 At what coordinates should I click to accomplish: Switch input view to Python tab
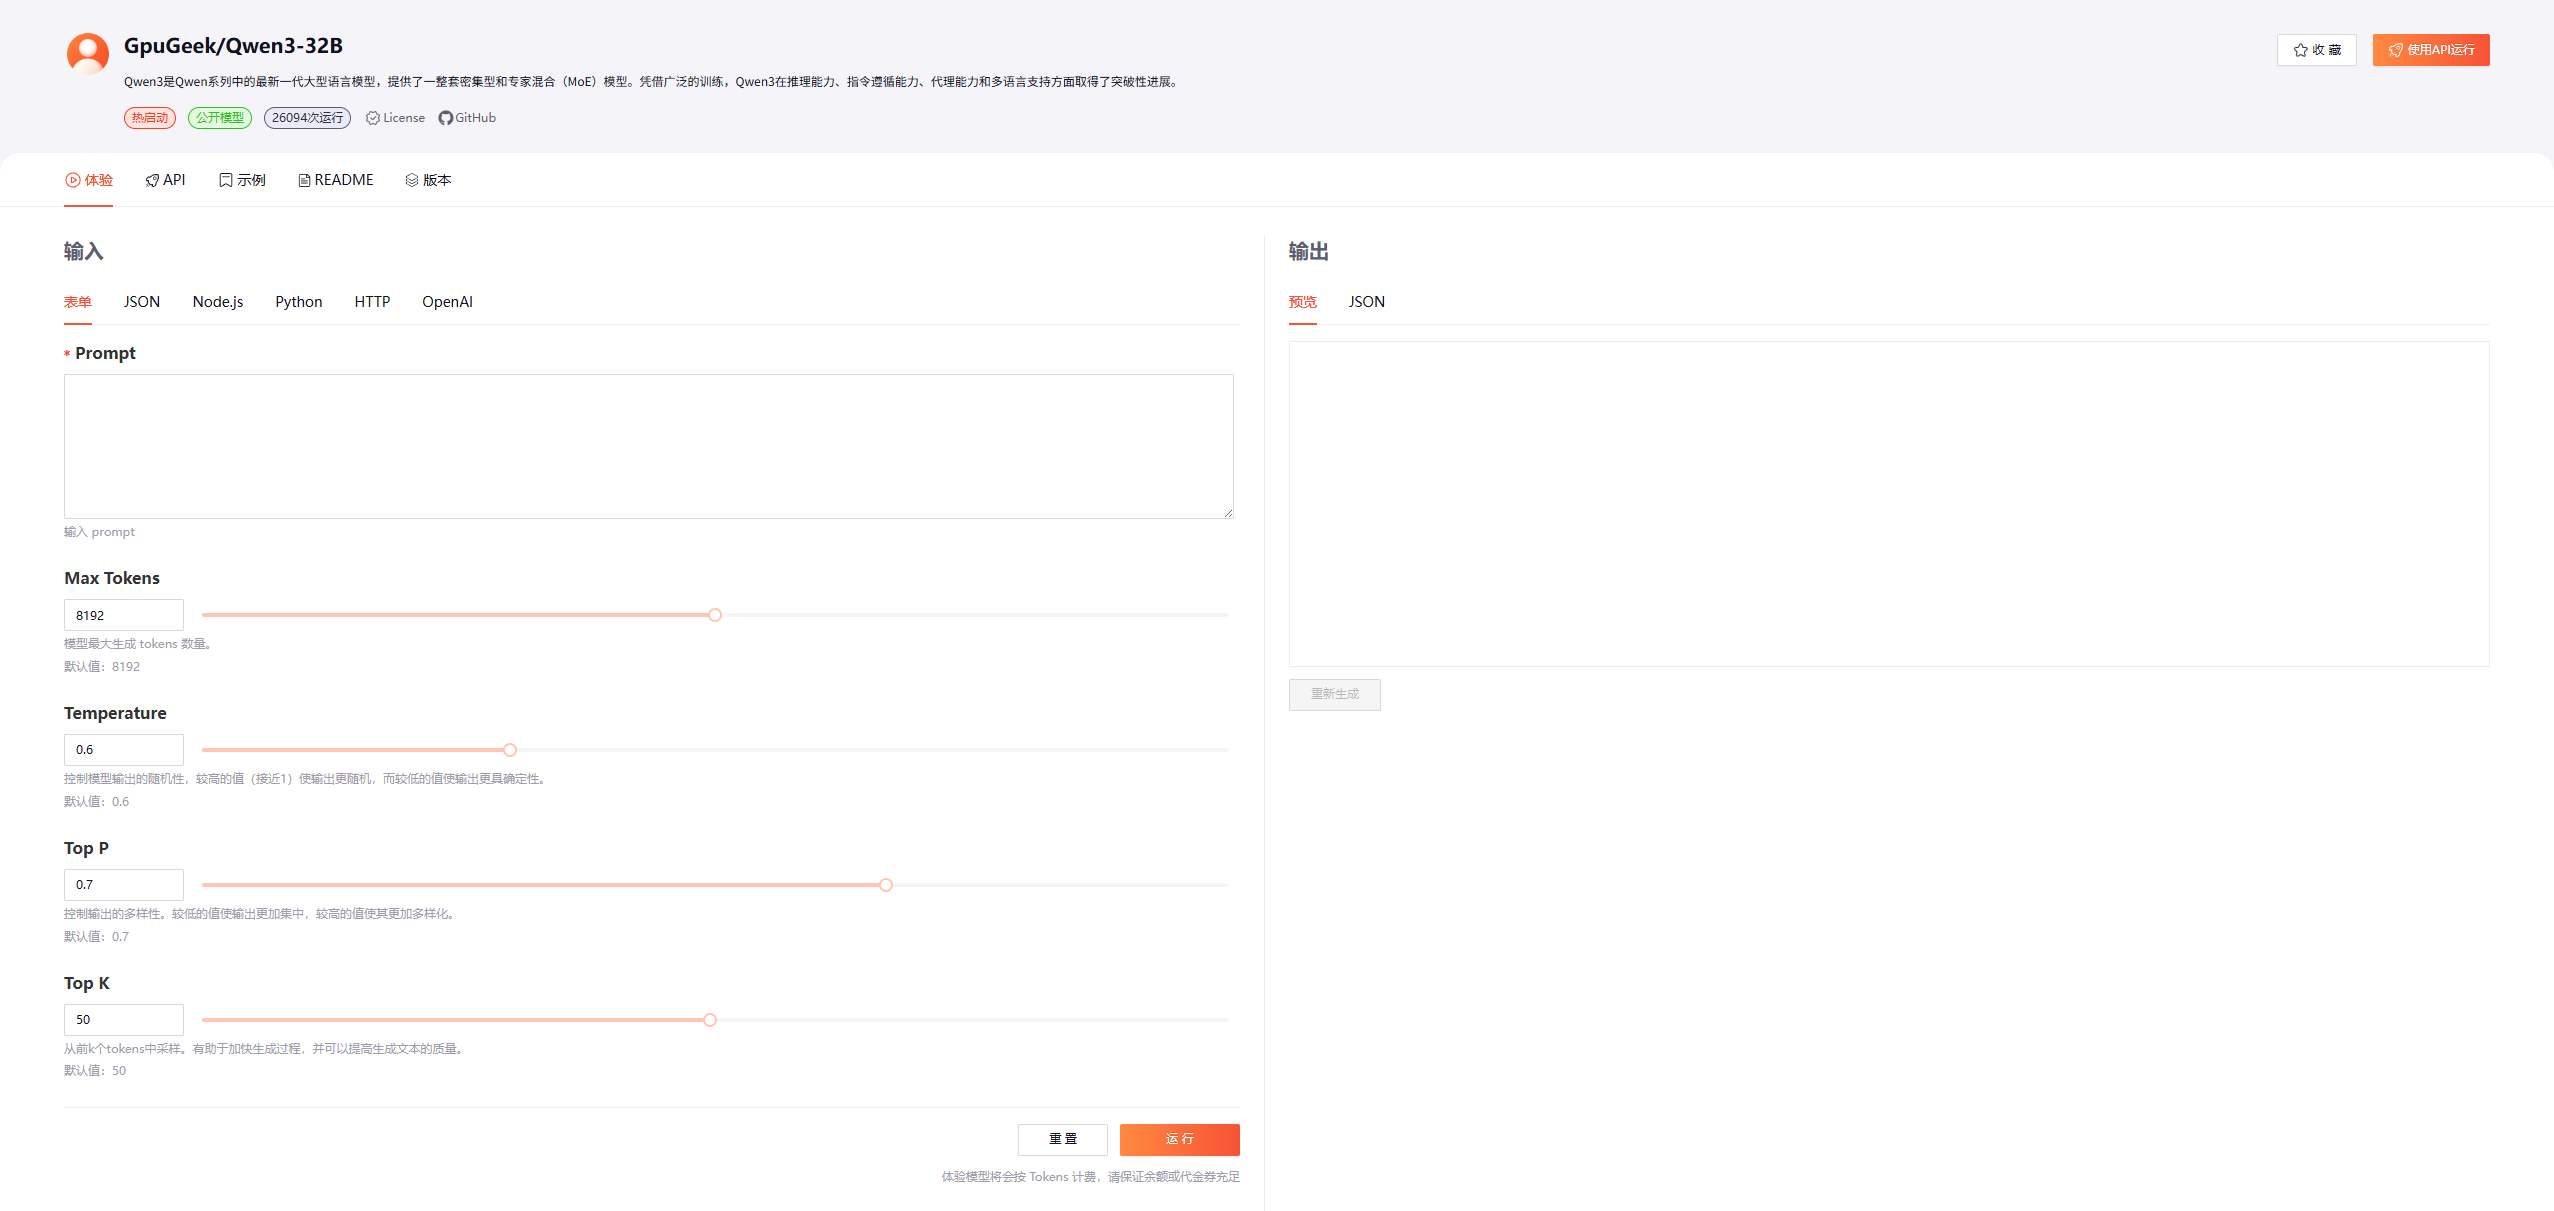tap(298, 302)
